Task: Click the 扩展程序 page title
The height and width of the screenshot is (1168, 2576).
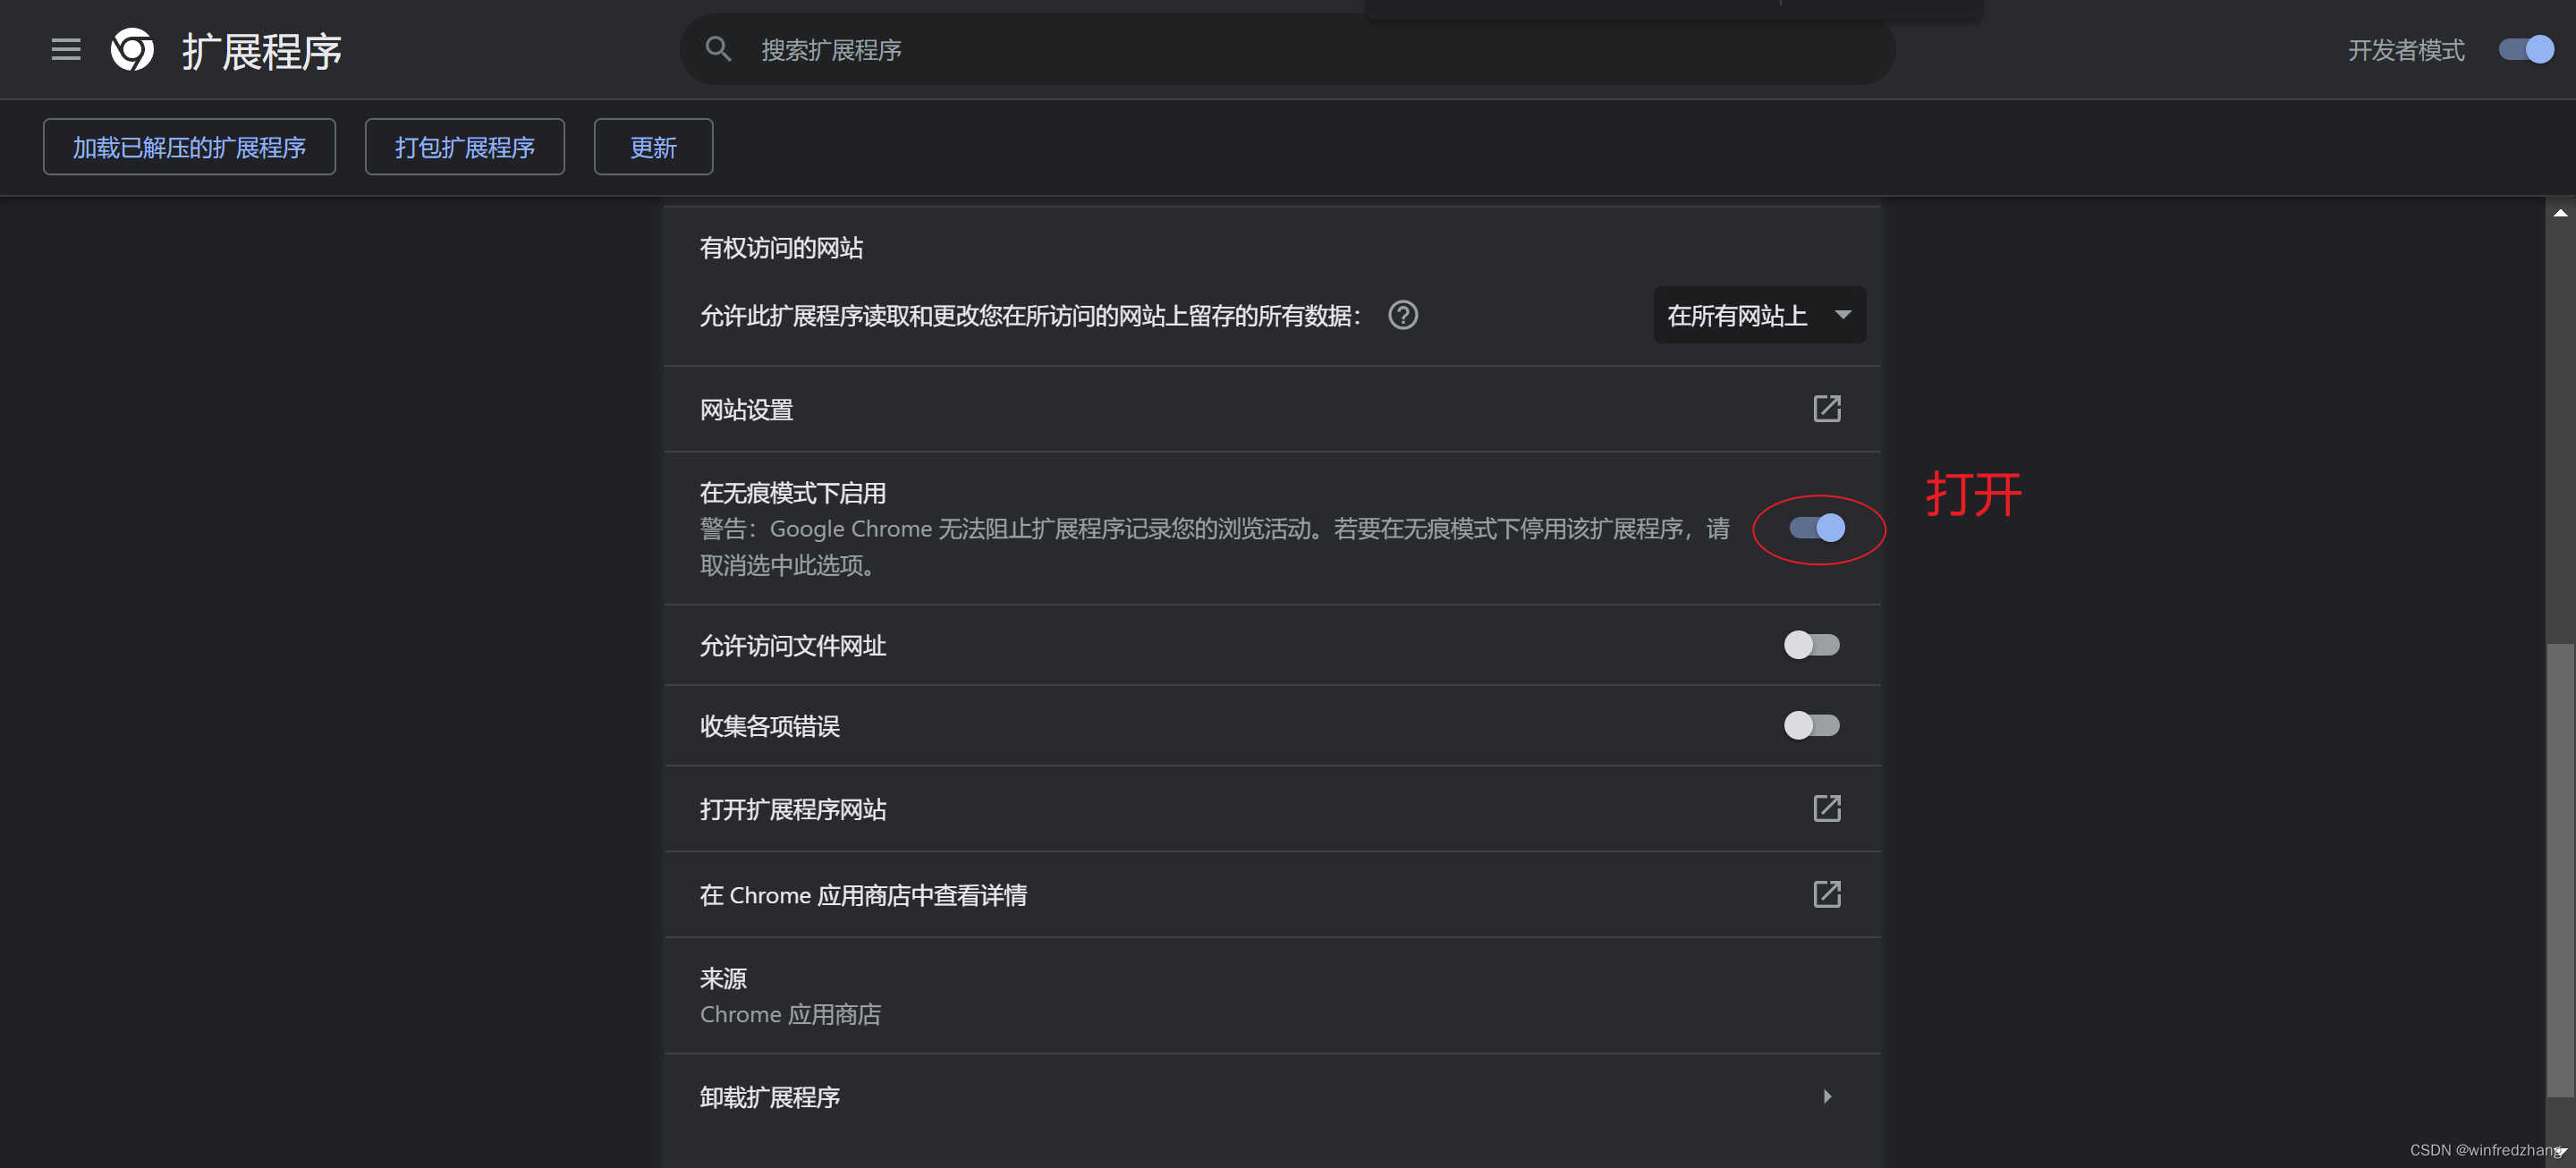Action: [261, 51]
